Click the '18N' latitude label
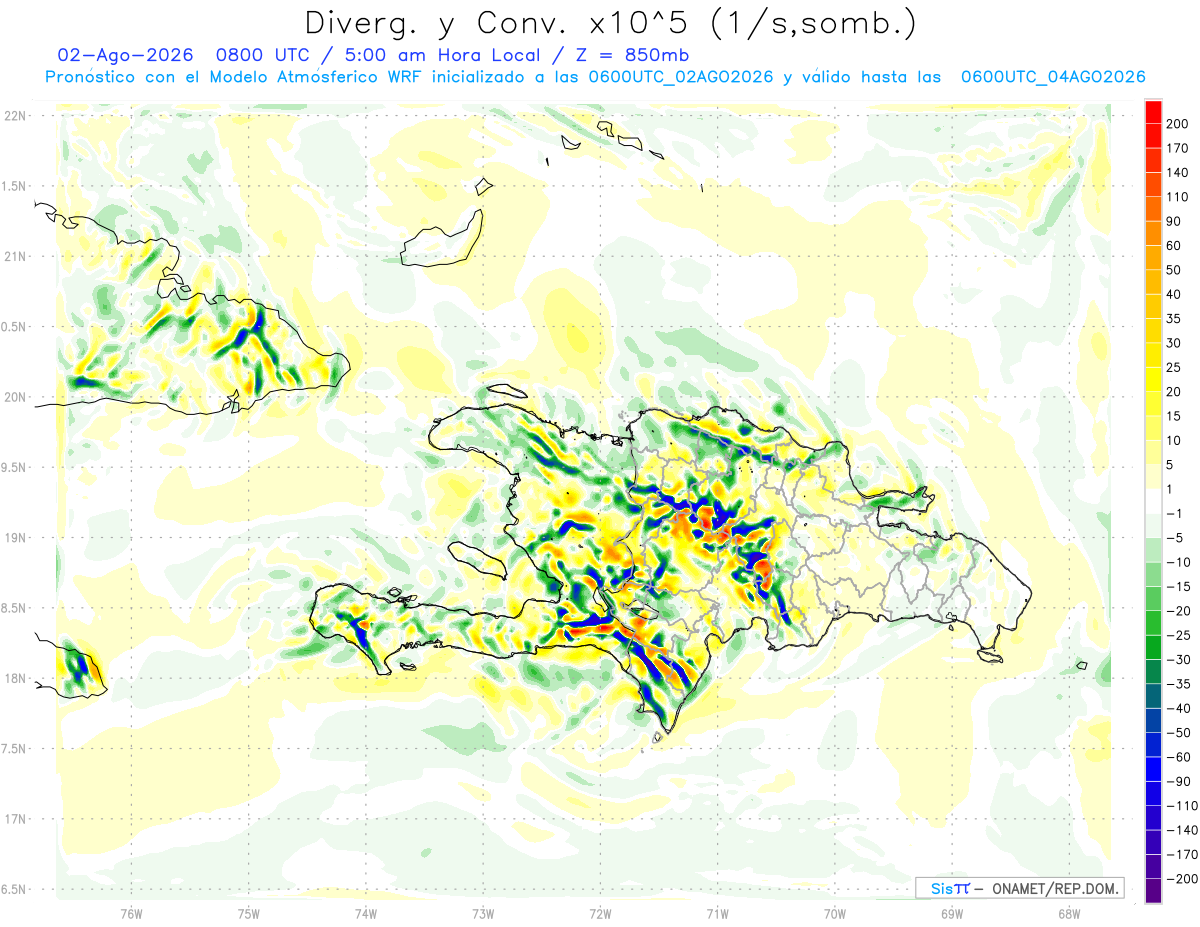Viewport: 1200px width, 927px height. pyautogui.click(x=15, y=678)
